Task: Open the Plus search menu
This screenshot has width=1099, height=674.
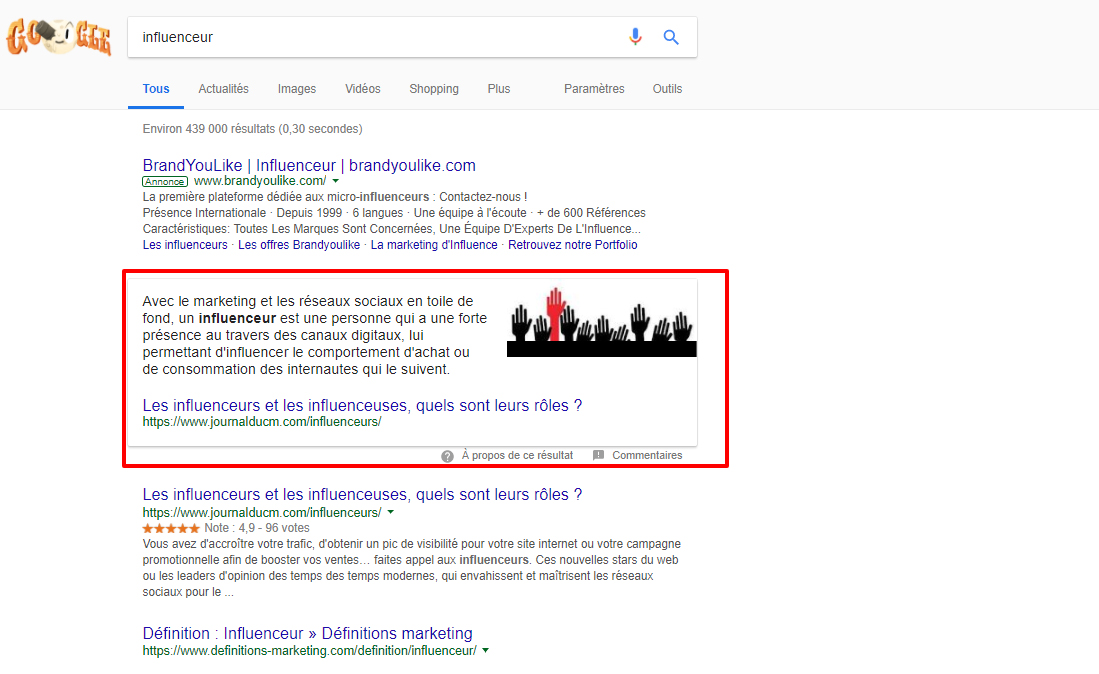Action: pos(499,89)
